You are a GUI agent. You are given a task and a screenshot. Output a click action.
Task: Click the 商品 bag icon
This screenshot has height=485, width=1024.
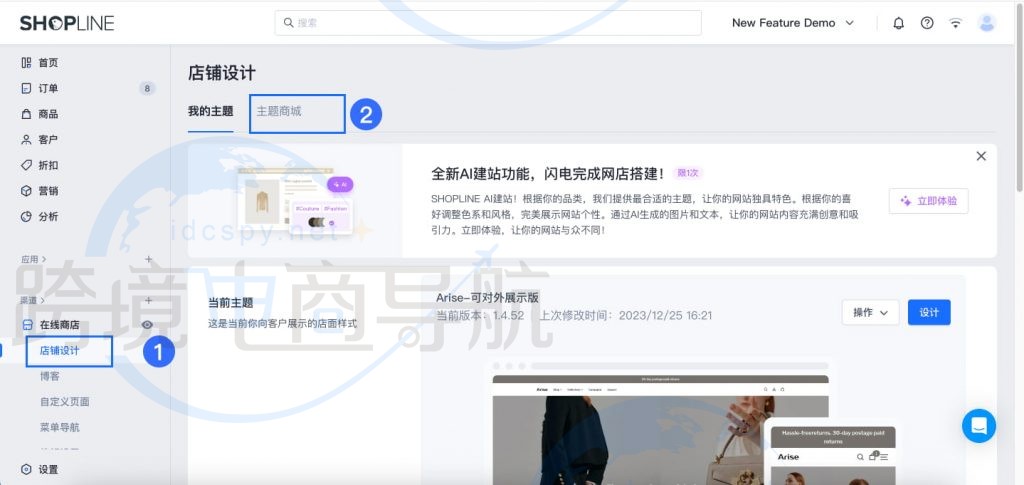click(26, 114)
